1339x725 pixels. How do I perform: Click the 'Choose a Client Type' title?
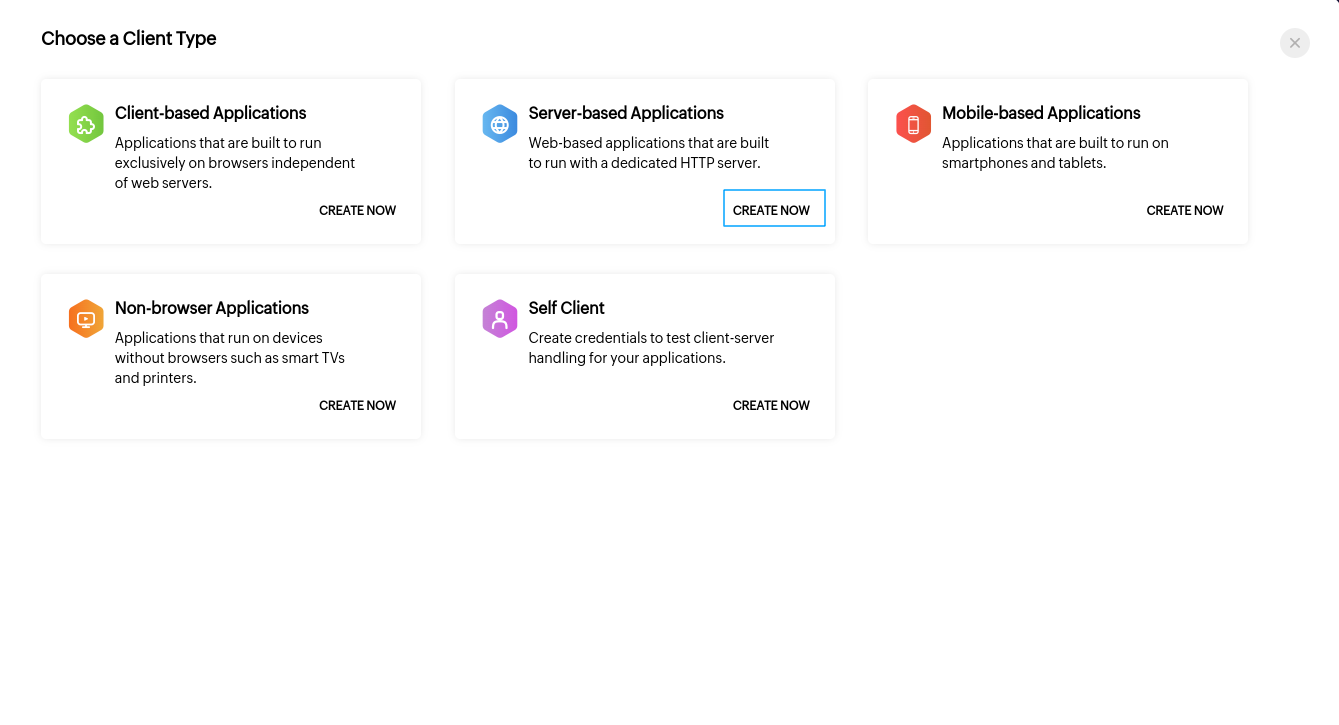click(129, 38)
